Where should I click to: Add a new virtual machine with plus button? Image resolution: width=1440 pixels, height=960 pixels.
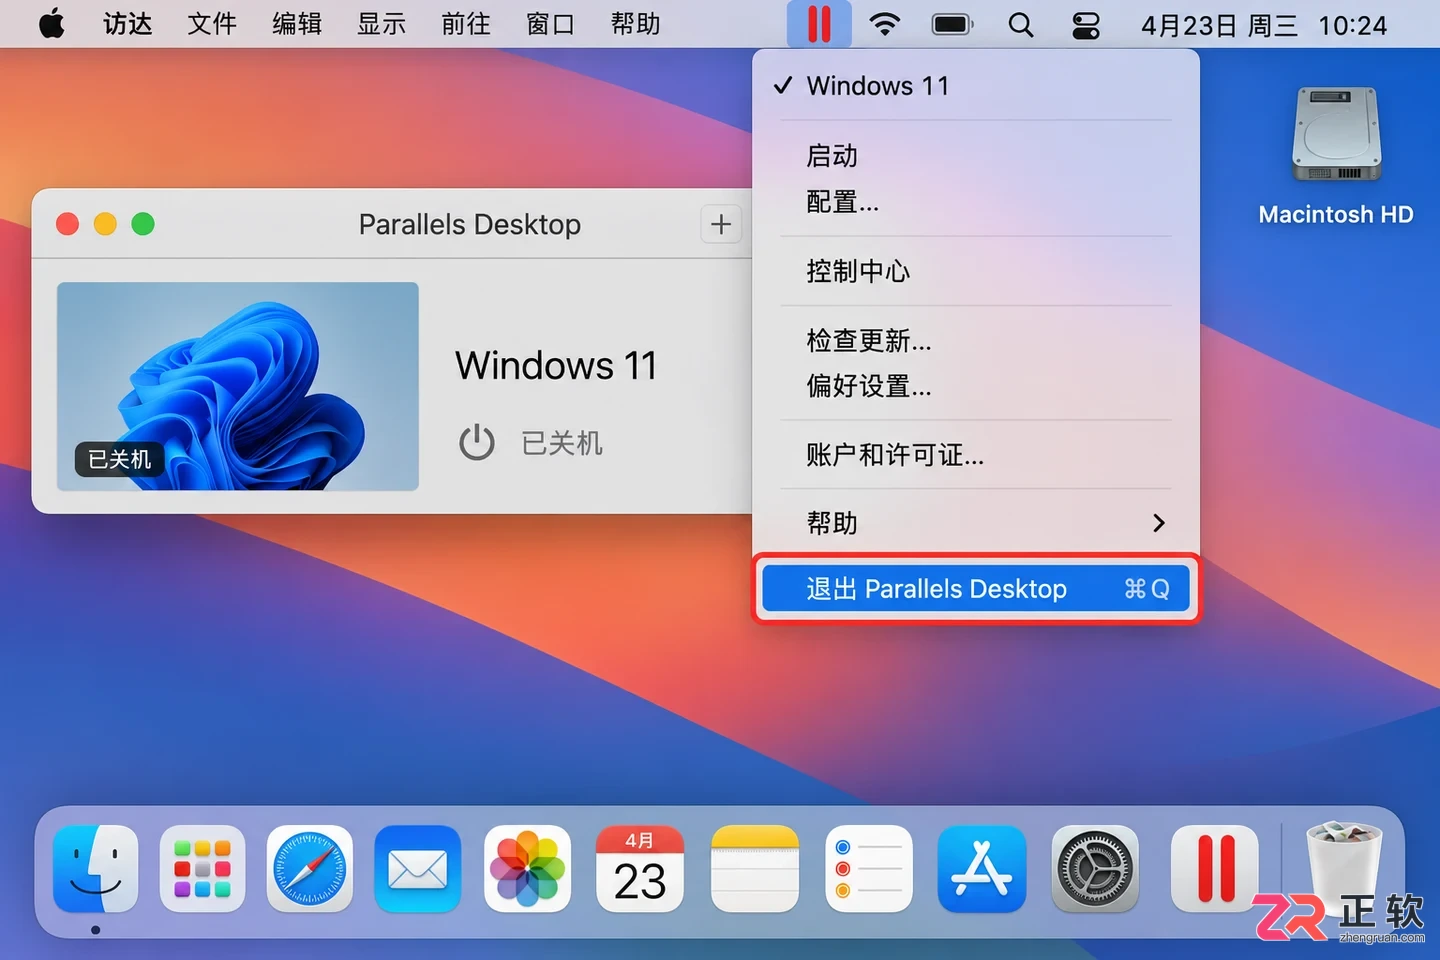coord(721,224)
